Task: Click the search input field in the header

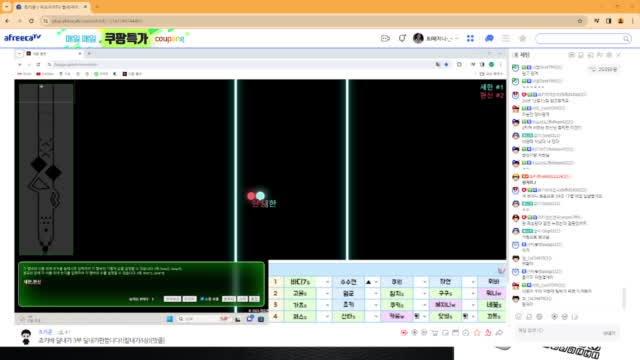Action: [x=580, y=39]
